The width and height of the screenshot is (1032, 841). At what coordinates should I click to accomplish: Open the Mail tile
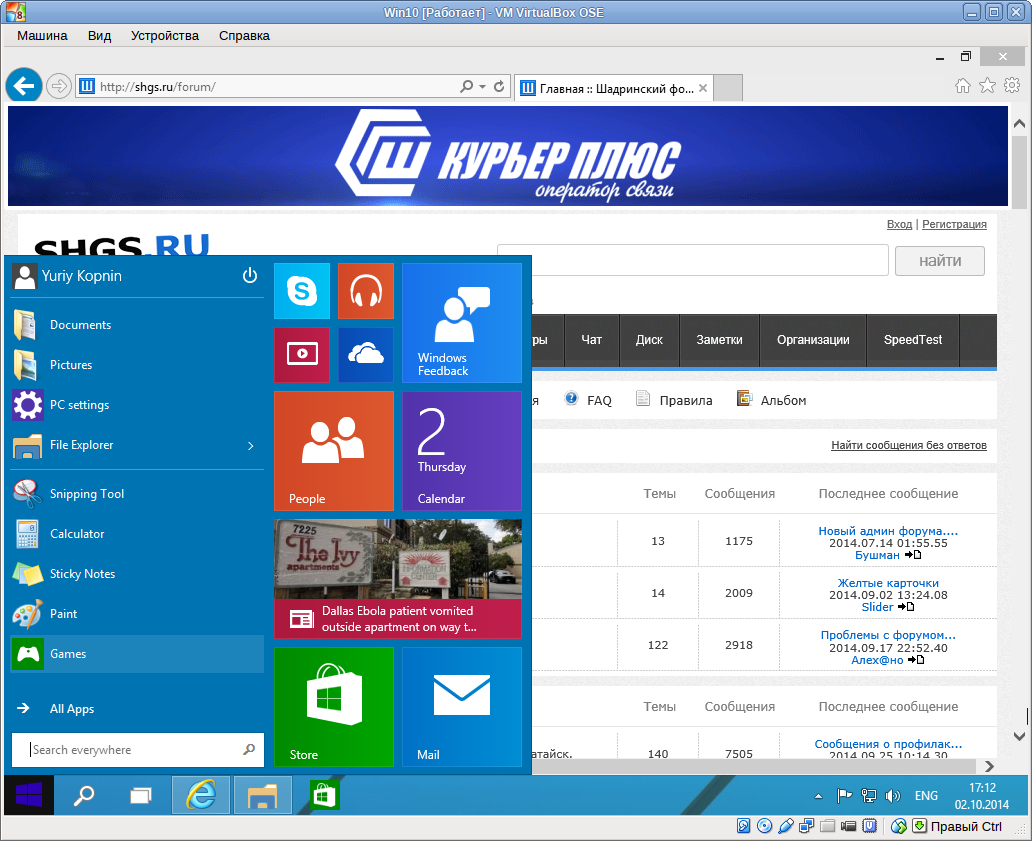(x=462, y=707)
